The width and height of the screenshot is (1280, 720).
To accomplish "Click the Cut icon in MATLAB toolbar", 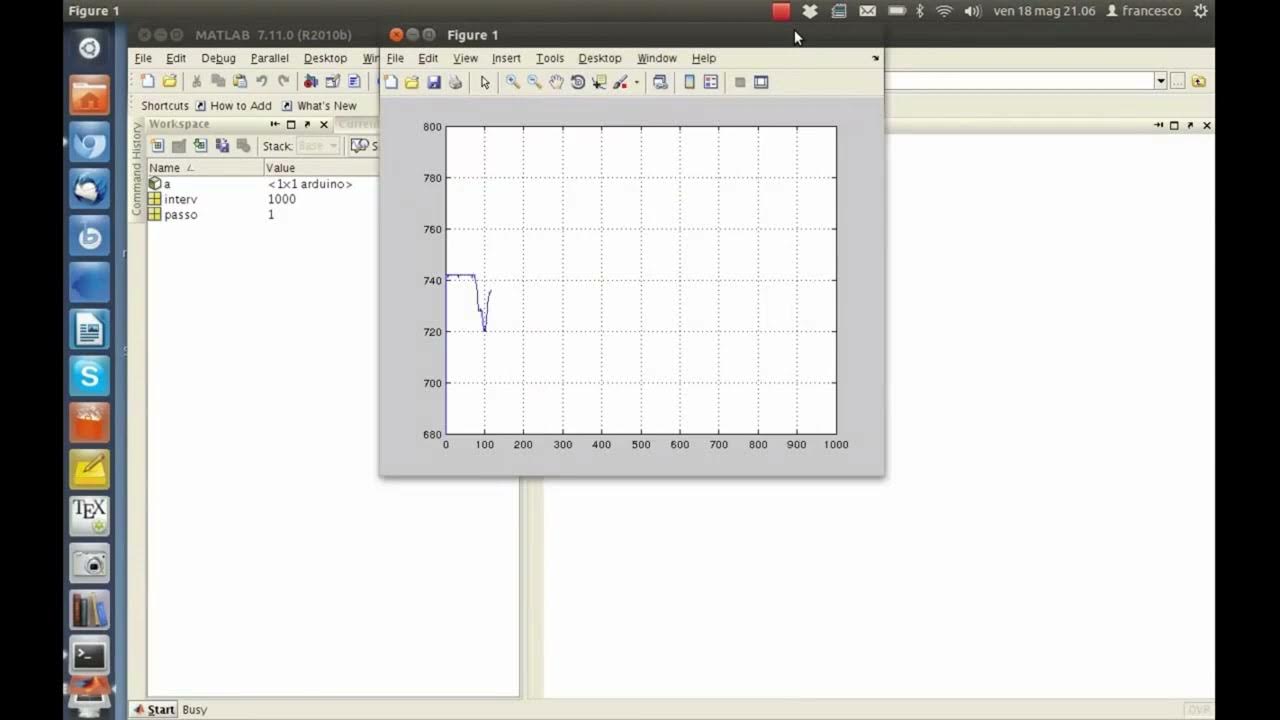I will (x=197, y=81).
